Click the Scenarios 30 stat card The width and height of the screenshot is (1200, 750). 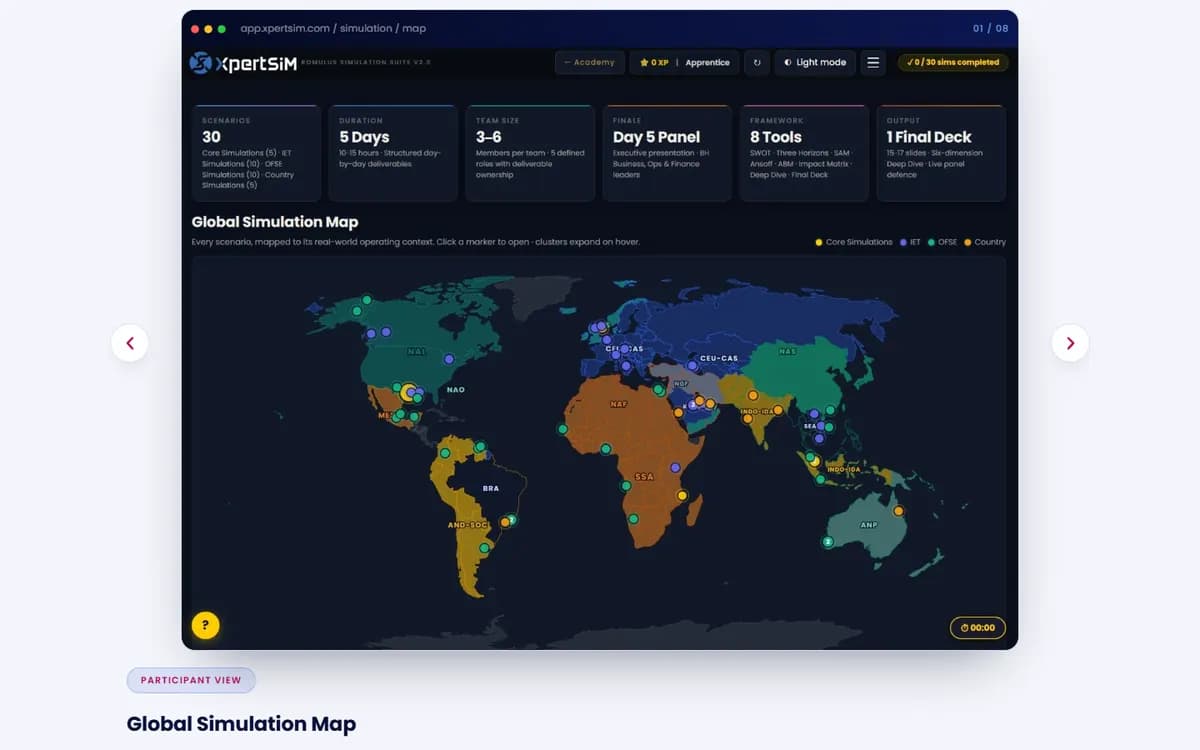pos(256,153)
